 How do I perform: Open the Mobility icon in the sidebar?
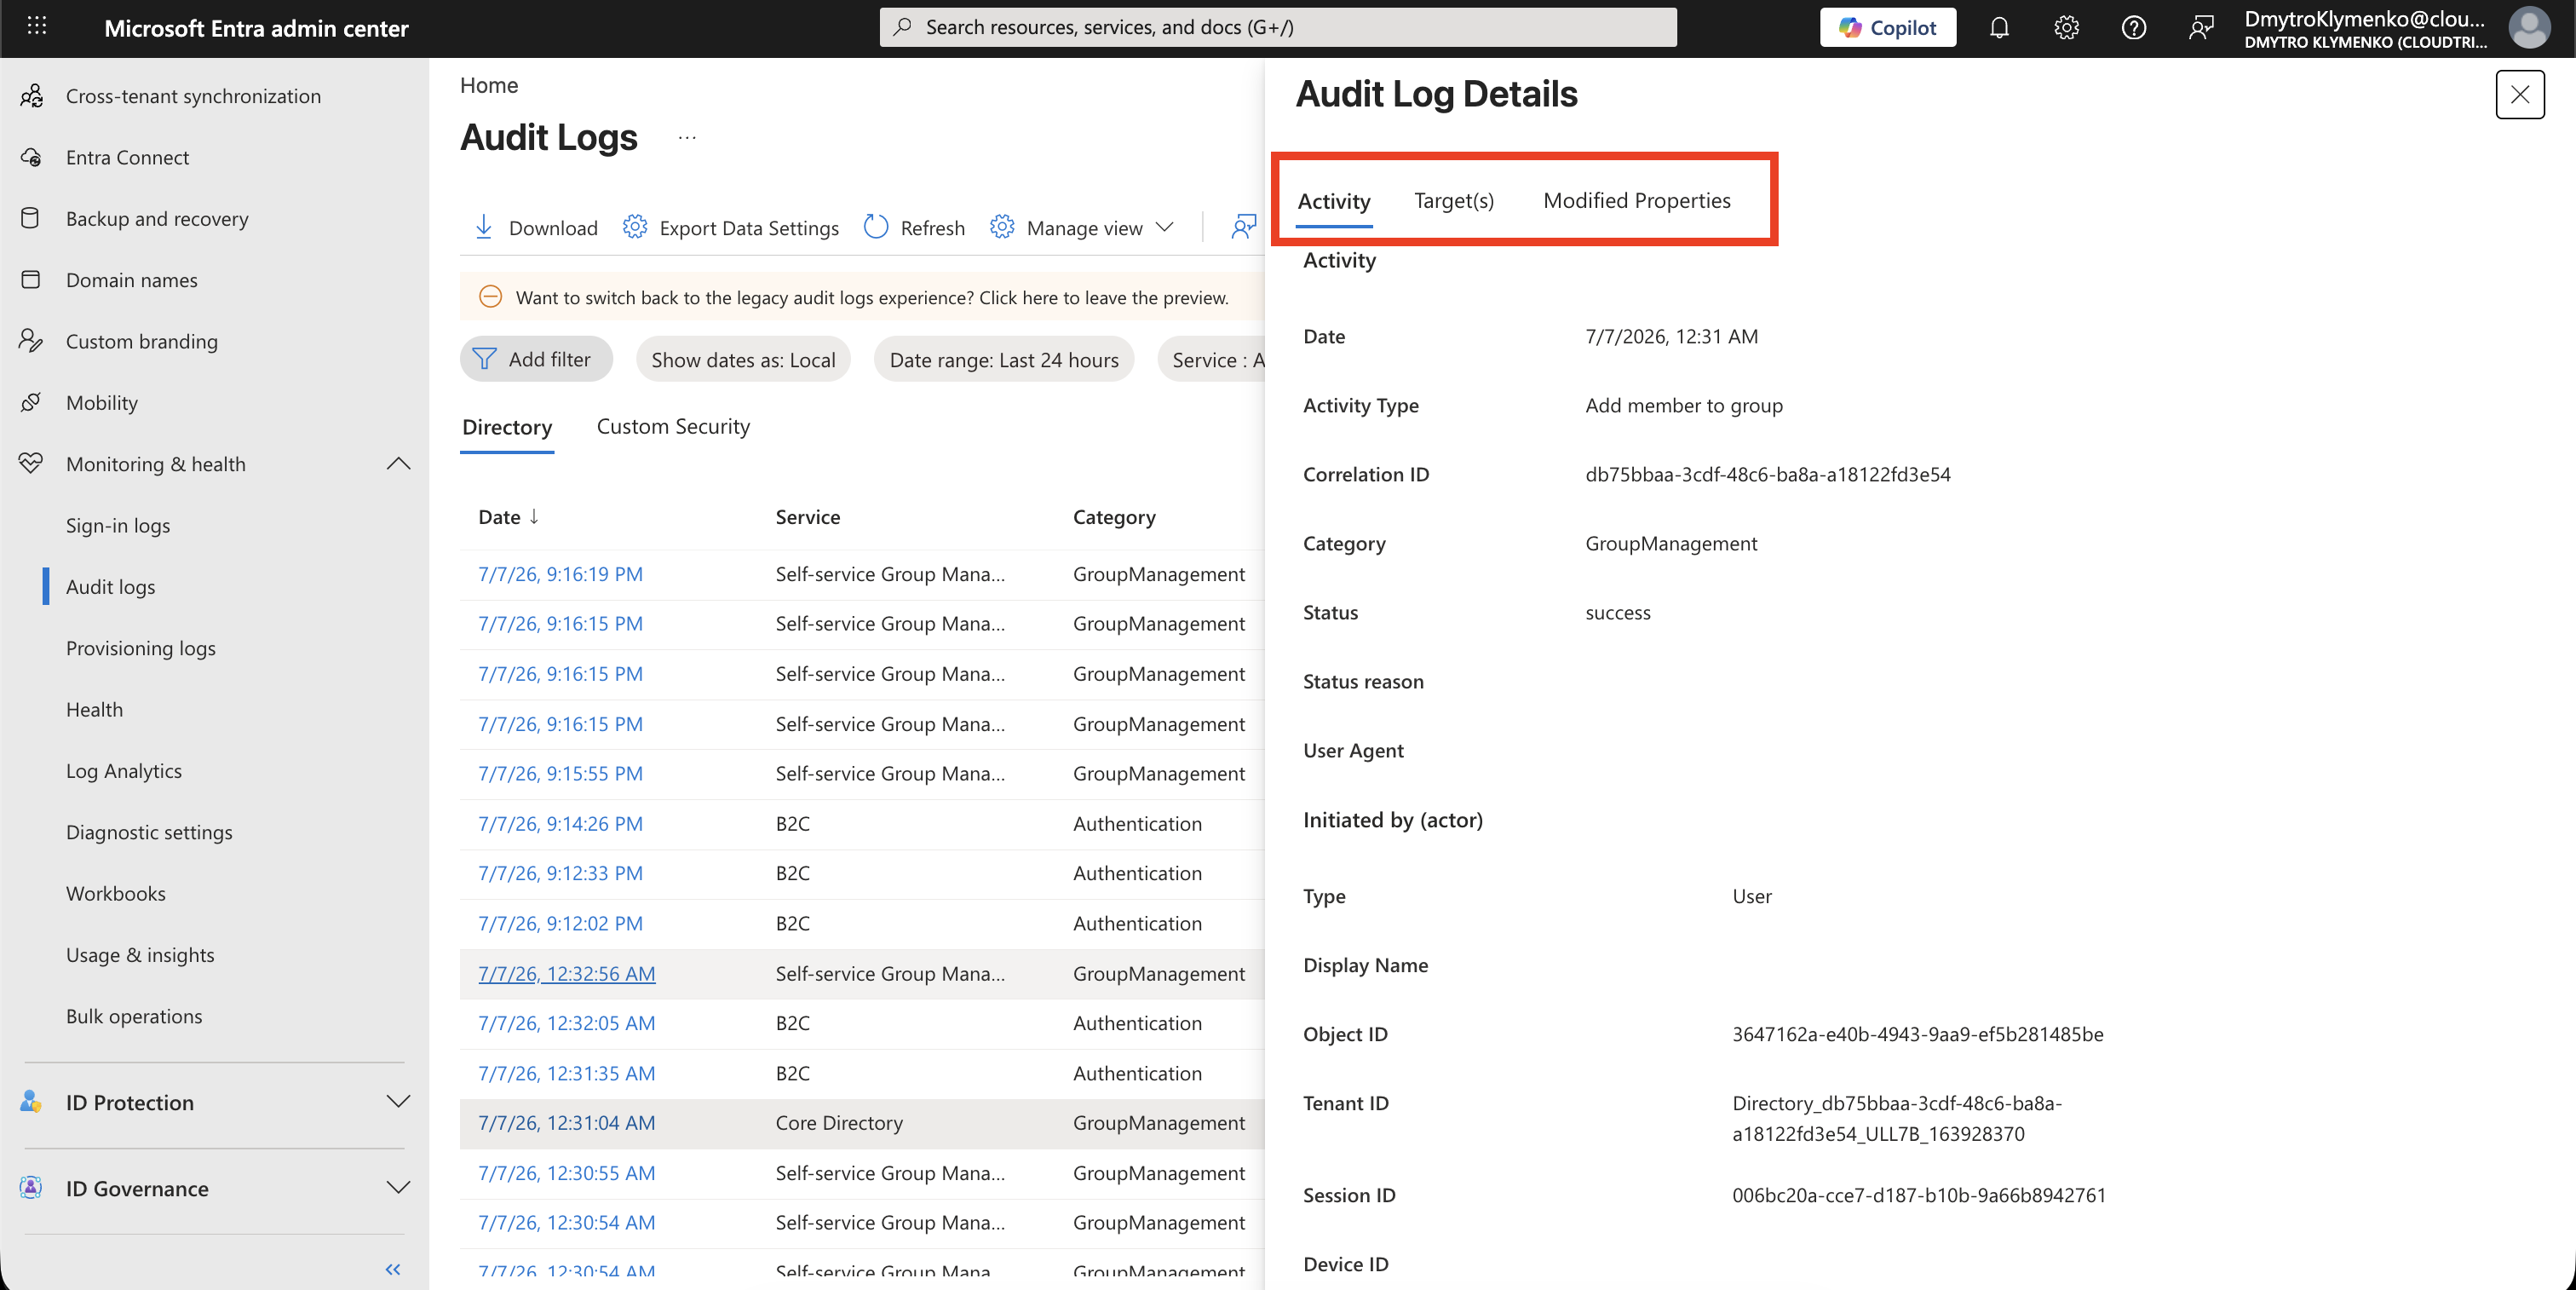click(31, 402)
